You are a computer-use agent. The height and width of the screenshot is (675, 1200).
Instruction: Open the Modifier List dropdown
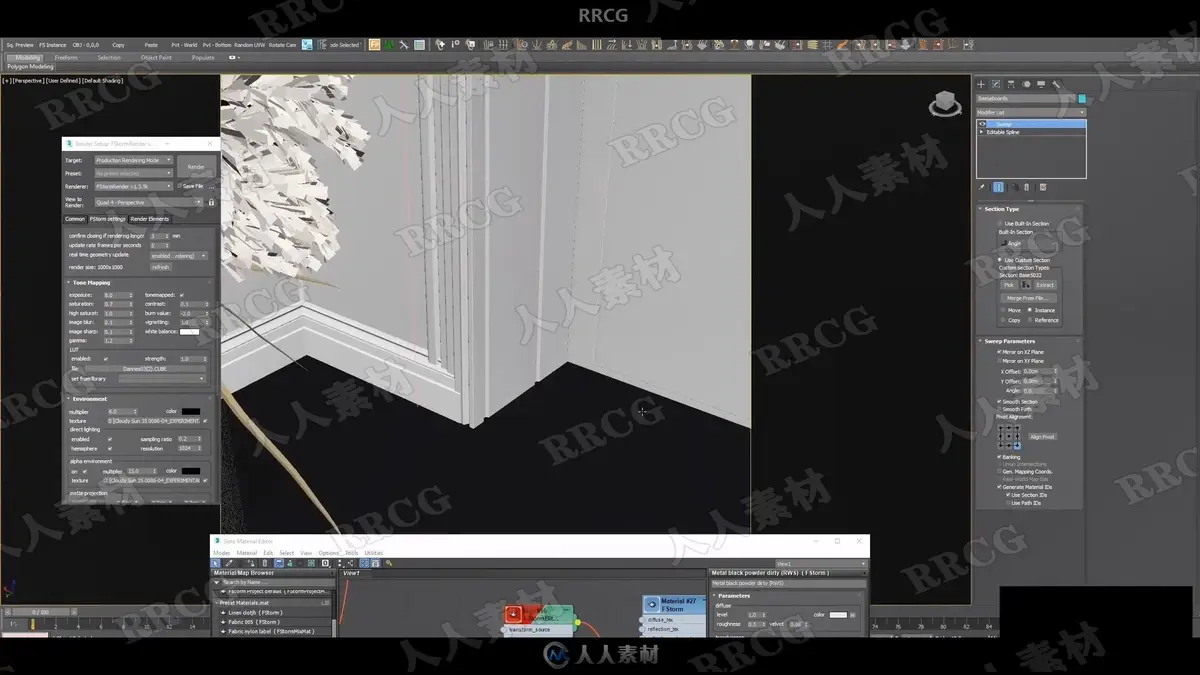(x=1031, y=112)
